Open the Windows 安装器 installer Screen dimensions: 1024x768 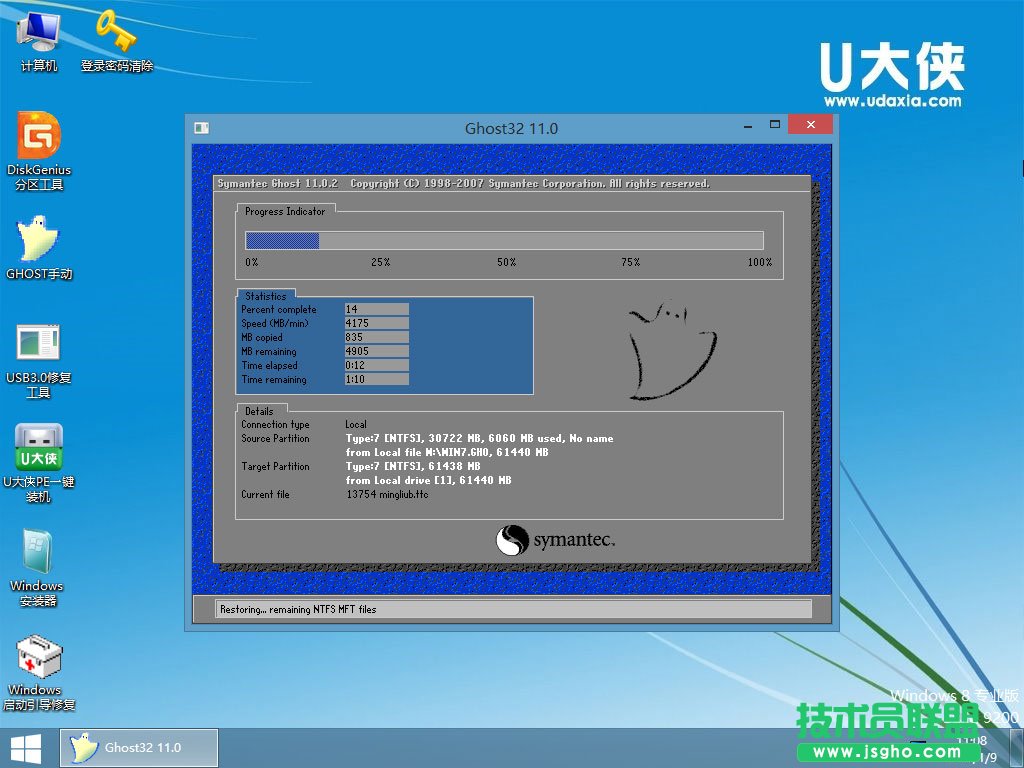[x=38, y=565]
